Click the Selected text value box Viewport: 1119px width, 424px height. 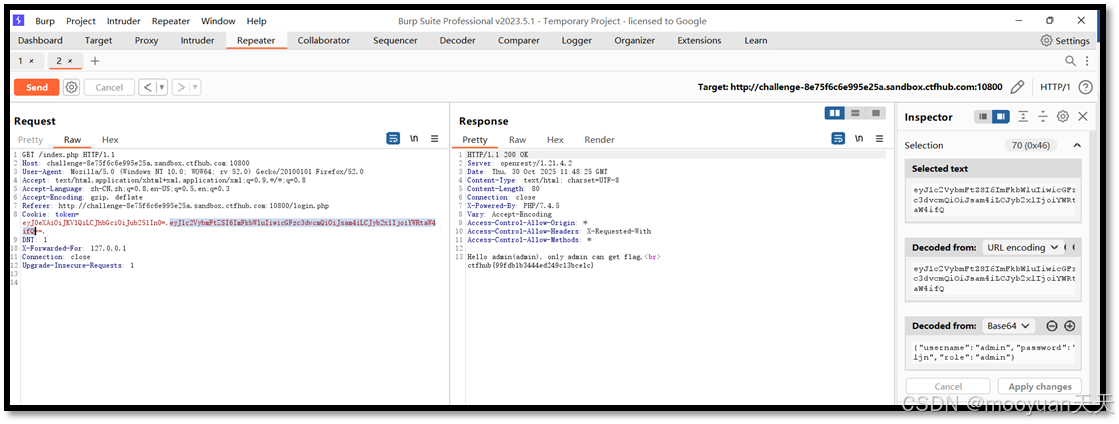[993, 200]
